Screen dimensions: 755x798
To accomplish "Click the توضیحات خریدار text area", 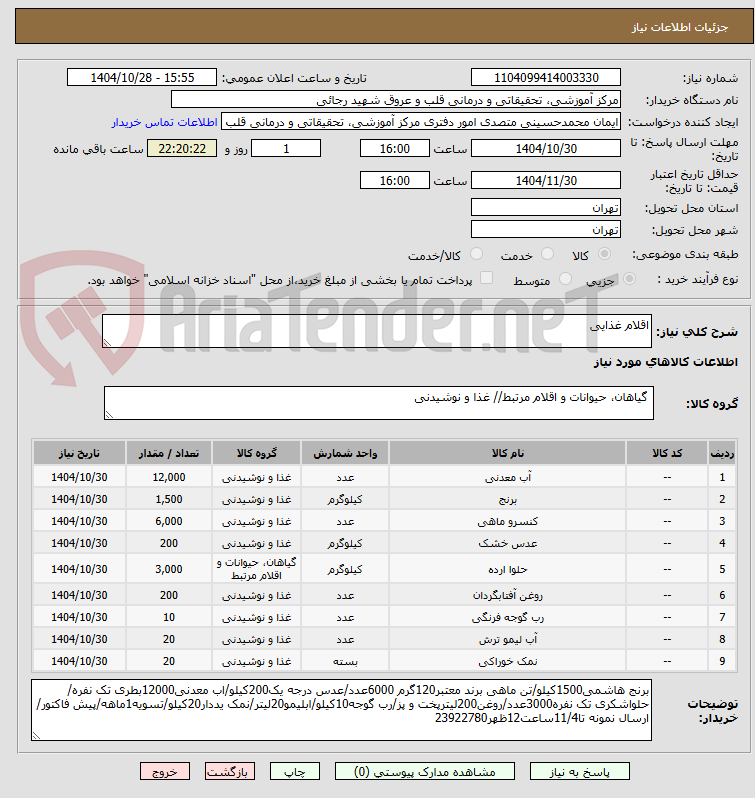I will pos(341,710).
